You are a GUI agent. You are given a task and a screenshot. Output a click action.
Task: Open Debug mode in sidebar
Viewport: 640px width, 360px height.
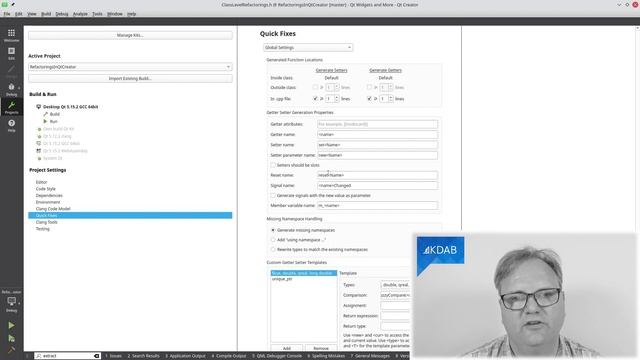coord(11,89)
